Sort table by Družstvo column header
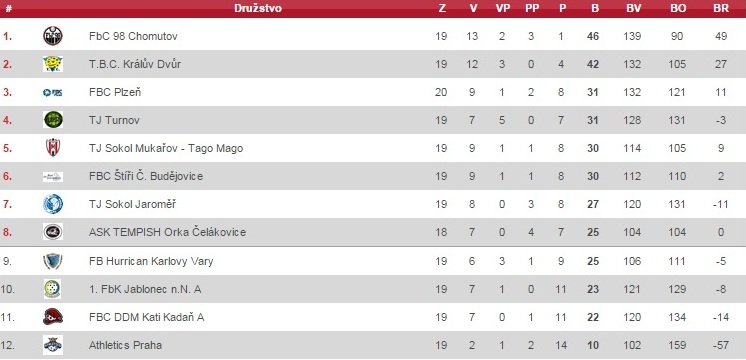 (258, 8)
